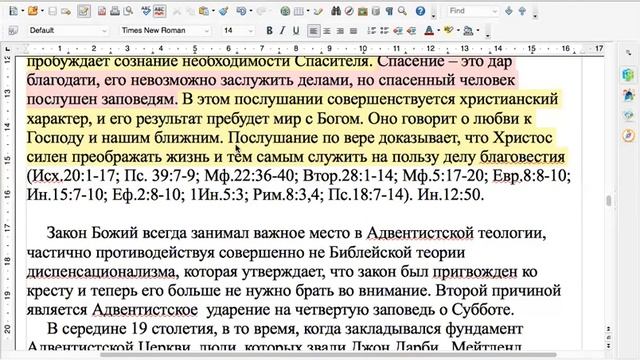The width and height of the screenshot is (640, 360).
Task: Expand the New document type arrow
Action: tap(22, 11)
